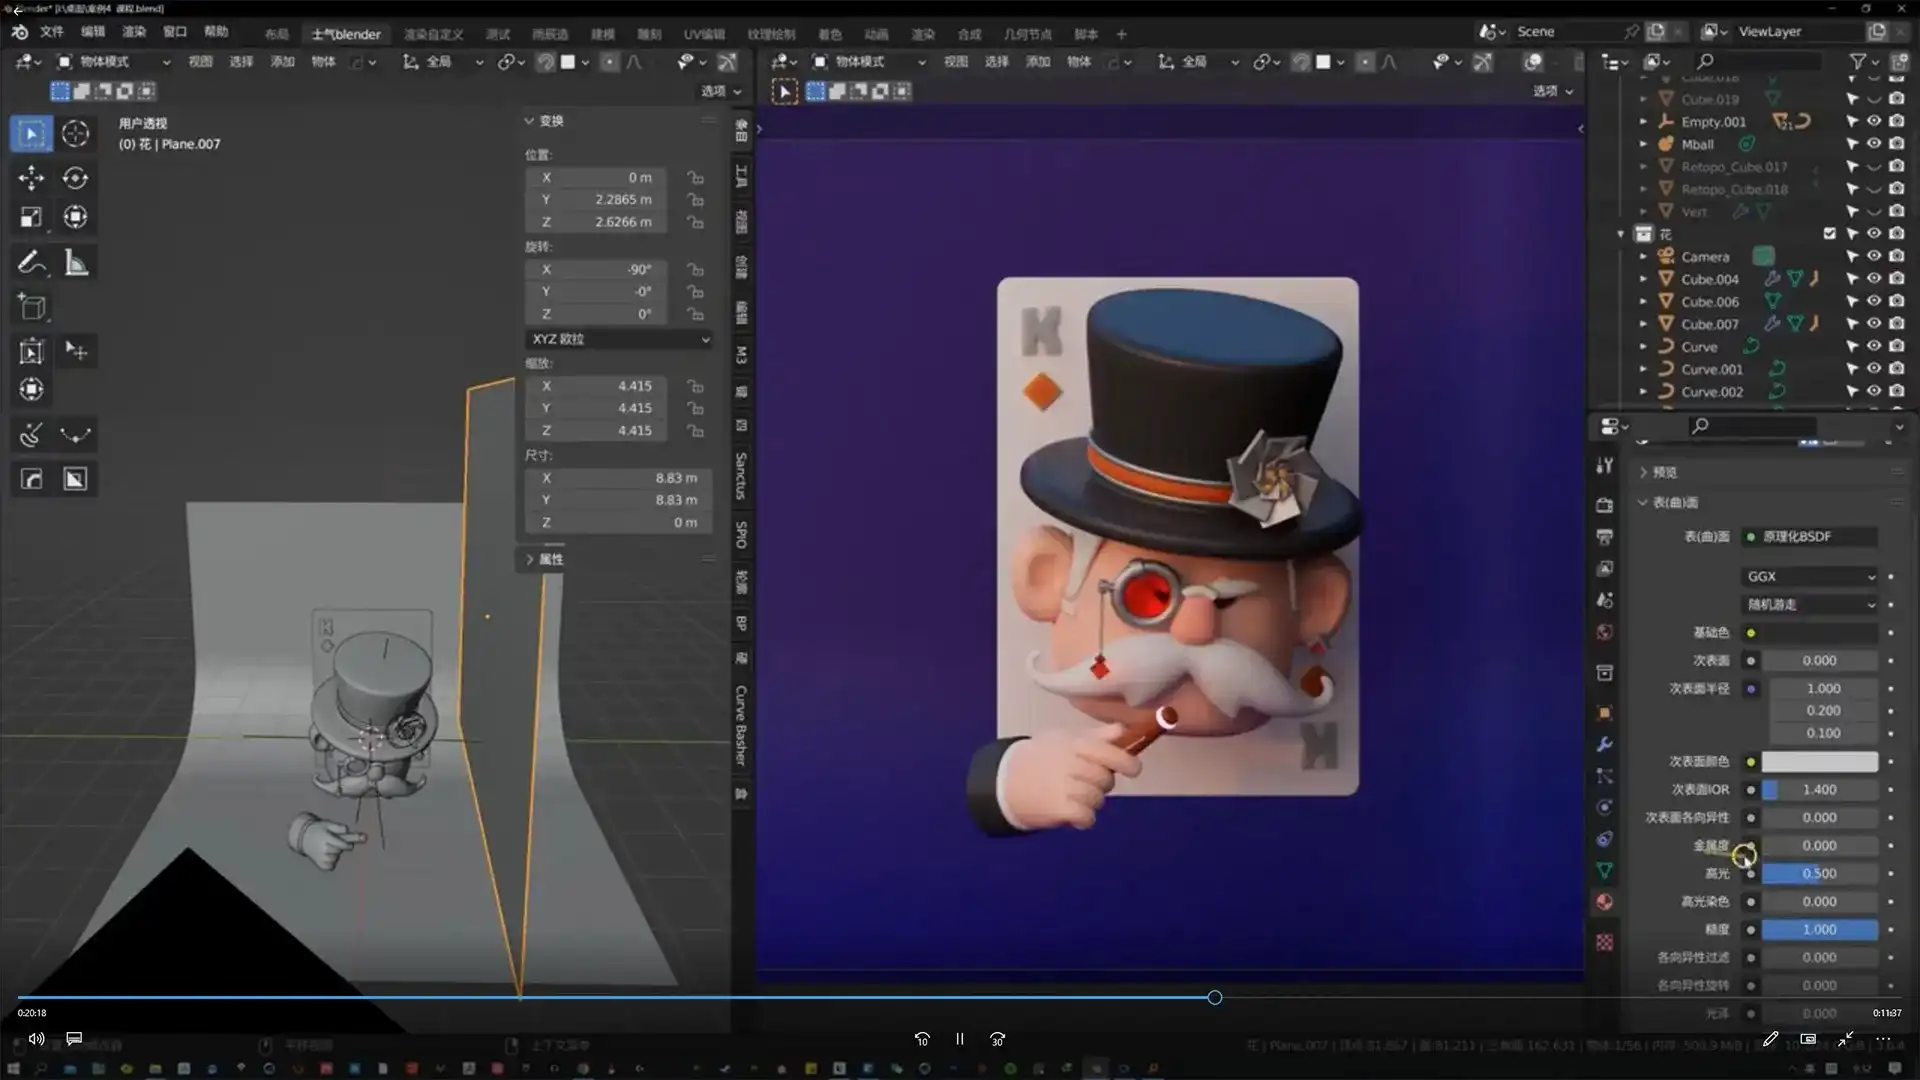
Task: Activate the Rotate tool
Action: pyautogui.click(x=75, y=178)
